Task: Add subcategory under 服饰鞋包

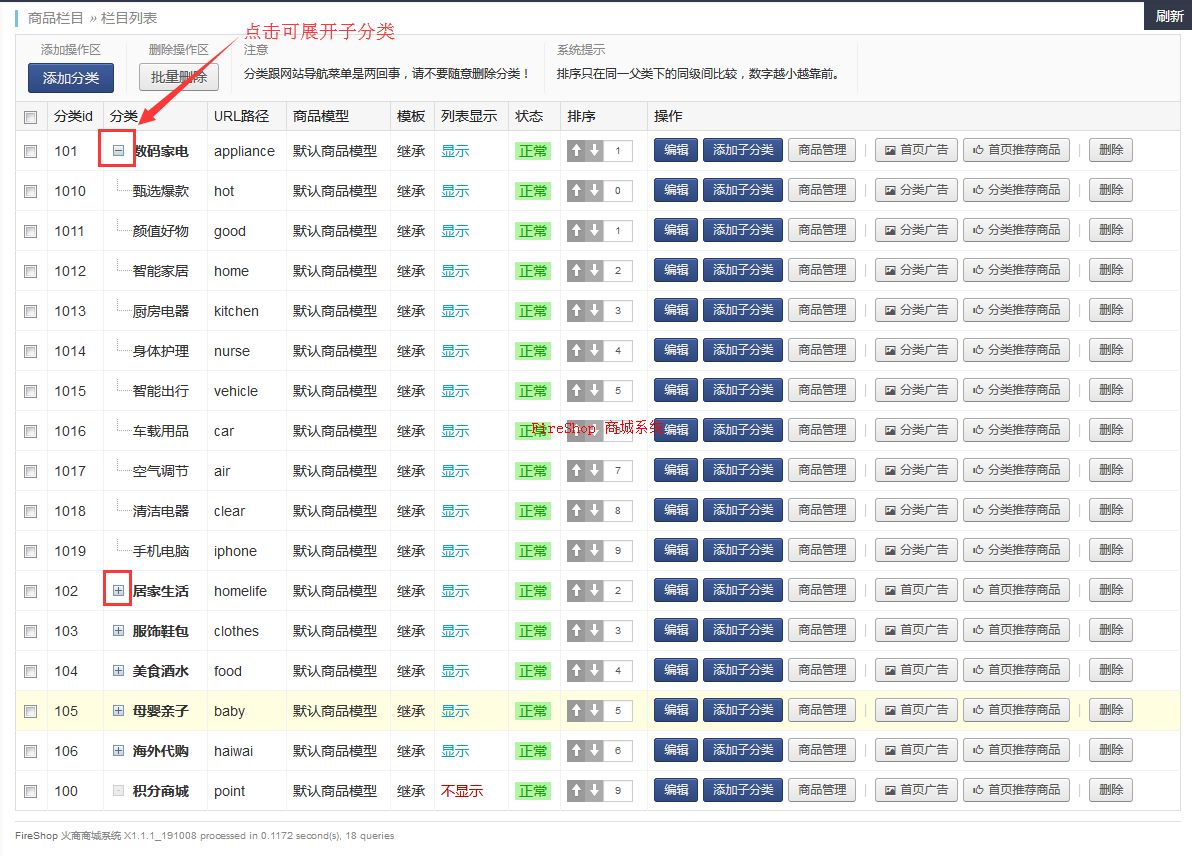Action: coord(743,629)
